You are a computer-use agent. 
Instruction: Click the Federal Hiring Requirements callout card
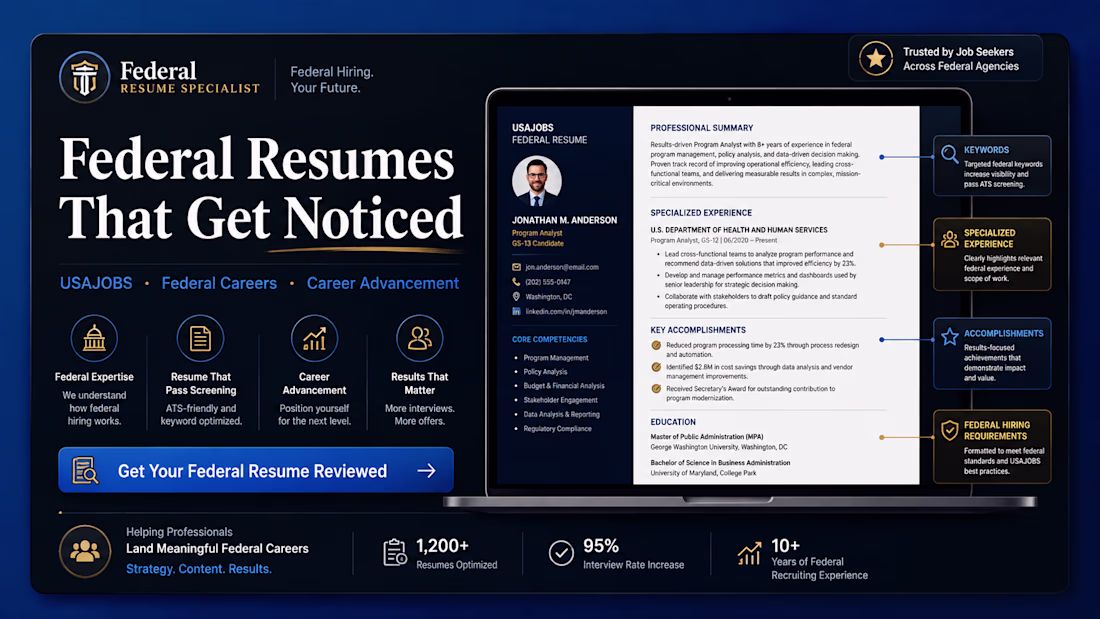tap(992, 447)
